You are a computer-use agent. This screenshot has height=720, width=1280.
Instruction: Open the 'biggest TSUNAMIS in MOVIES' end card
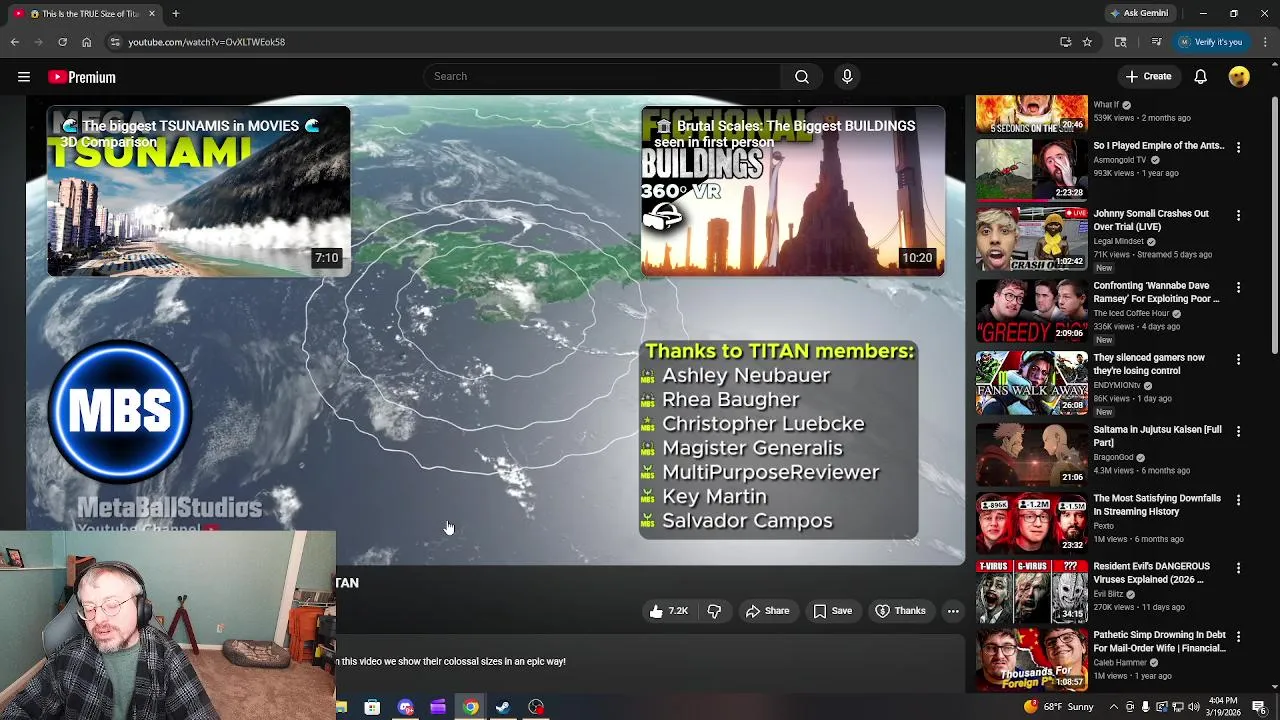tap(199, 191)
